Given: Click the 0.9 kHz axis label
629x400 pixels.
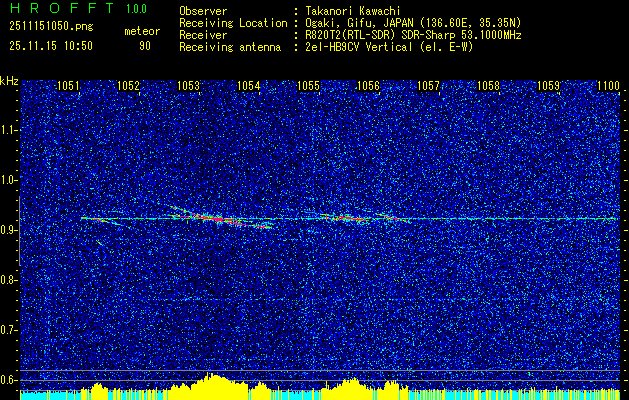Looking at the screenshot, I should (x=8, y=230).
